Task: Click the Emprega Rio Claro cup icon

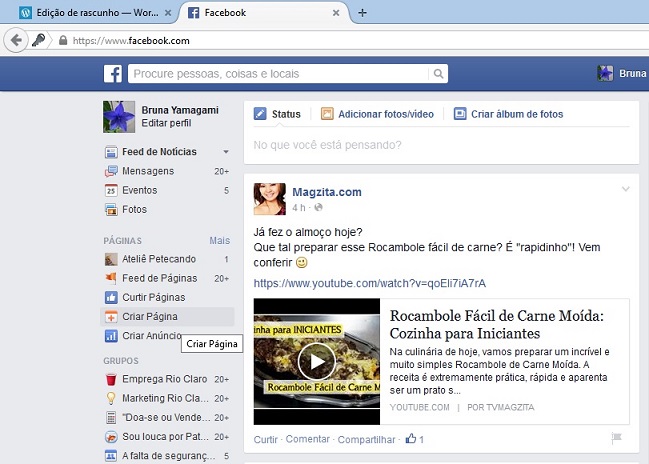Action: click(x=111, y=379)
